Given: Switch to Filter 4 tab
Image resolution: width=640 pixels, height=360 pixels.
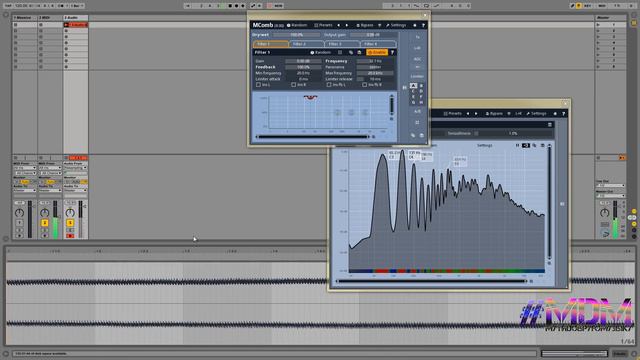Looking at the screenshot, I should (x=378, y=44).
